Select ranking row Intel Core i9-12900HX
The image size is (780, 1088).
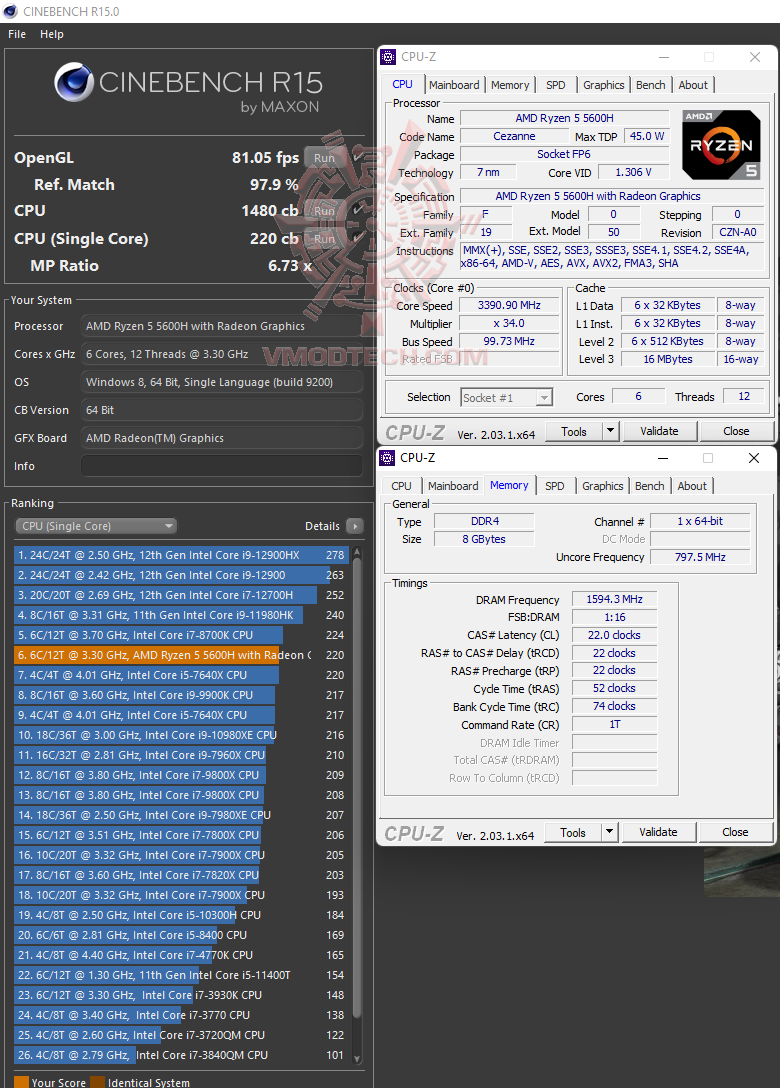pos(180,555)
